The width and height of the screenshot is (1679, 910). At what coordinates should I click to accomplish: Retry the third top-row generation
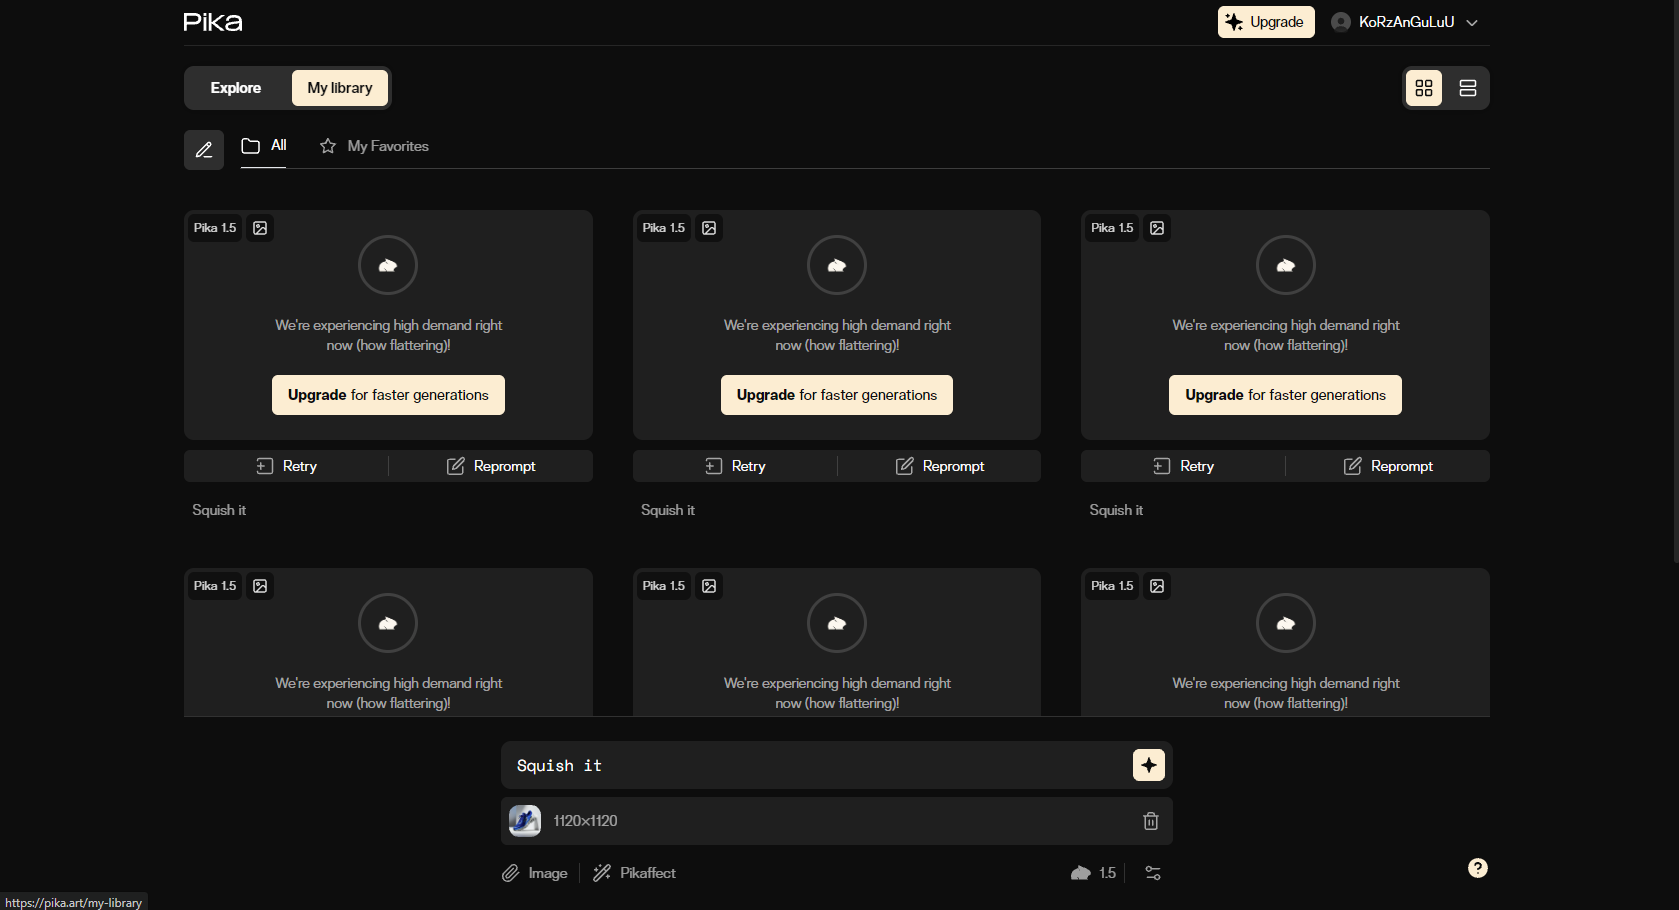click(x=1183, y=466)
